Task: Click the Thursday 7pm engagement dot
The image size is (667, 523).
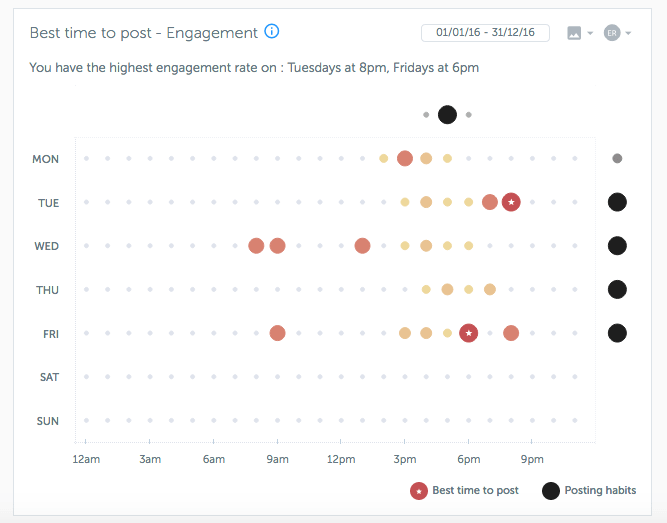Action: (490, 290)
